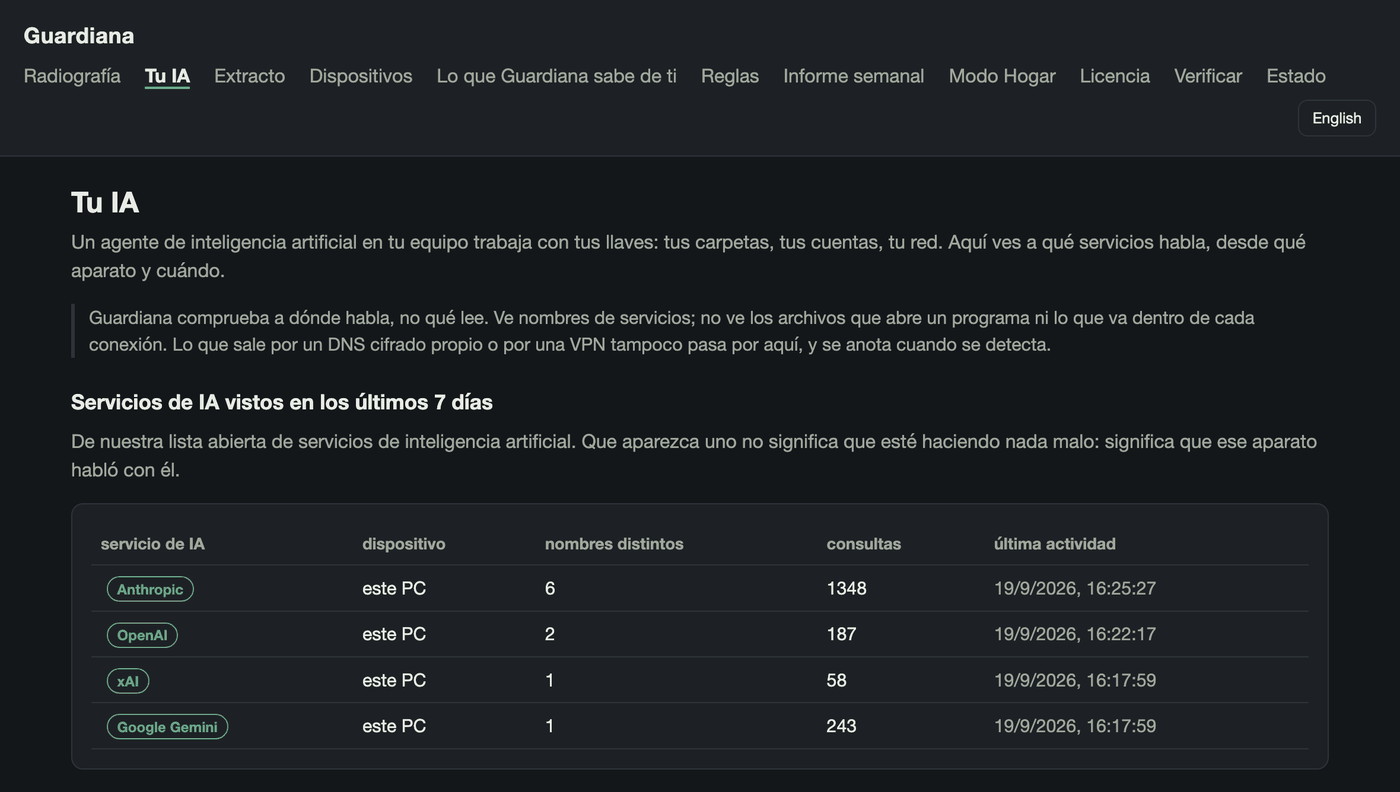Click the "nombres distintos" column header
This screenshot has width=1400, height=792.
click(x=614, y=544)
